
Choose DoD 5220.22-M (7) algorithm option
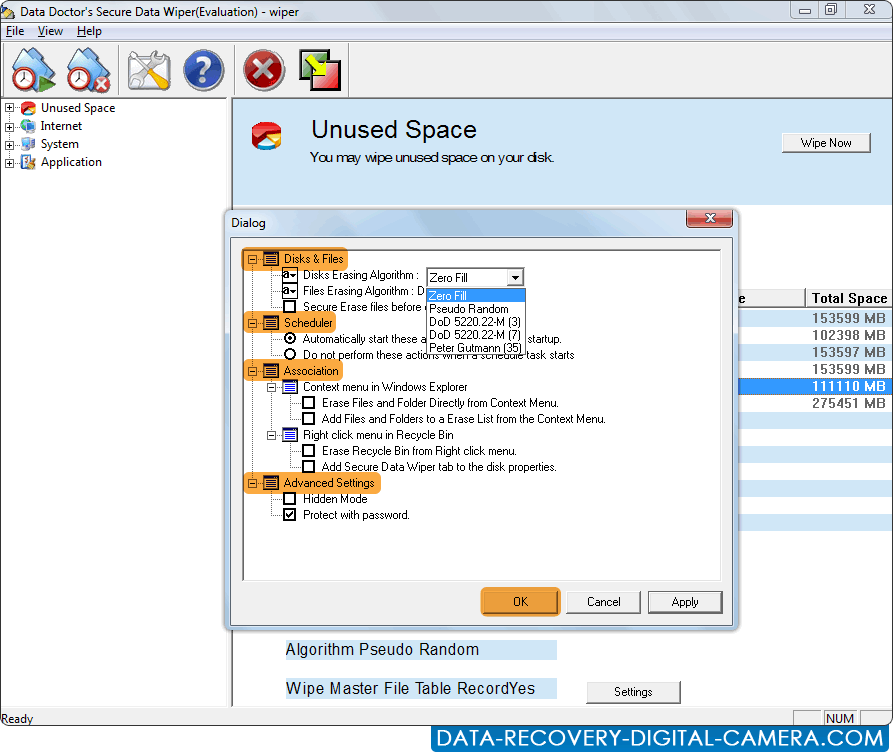click(x=476, y=335)
